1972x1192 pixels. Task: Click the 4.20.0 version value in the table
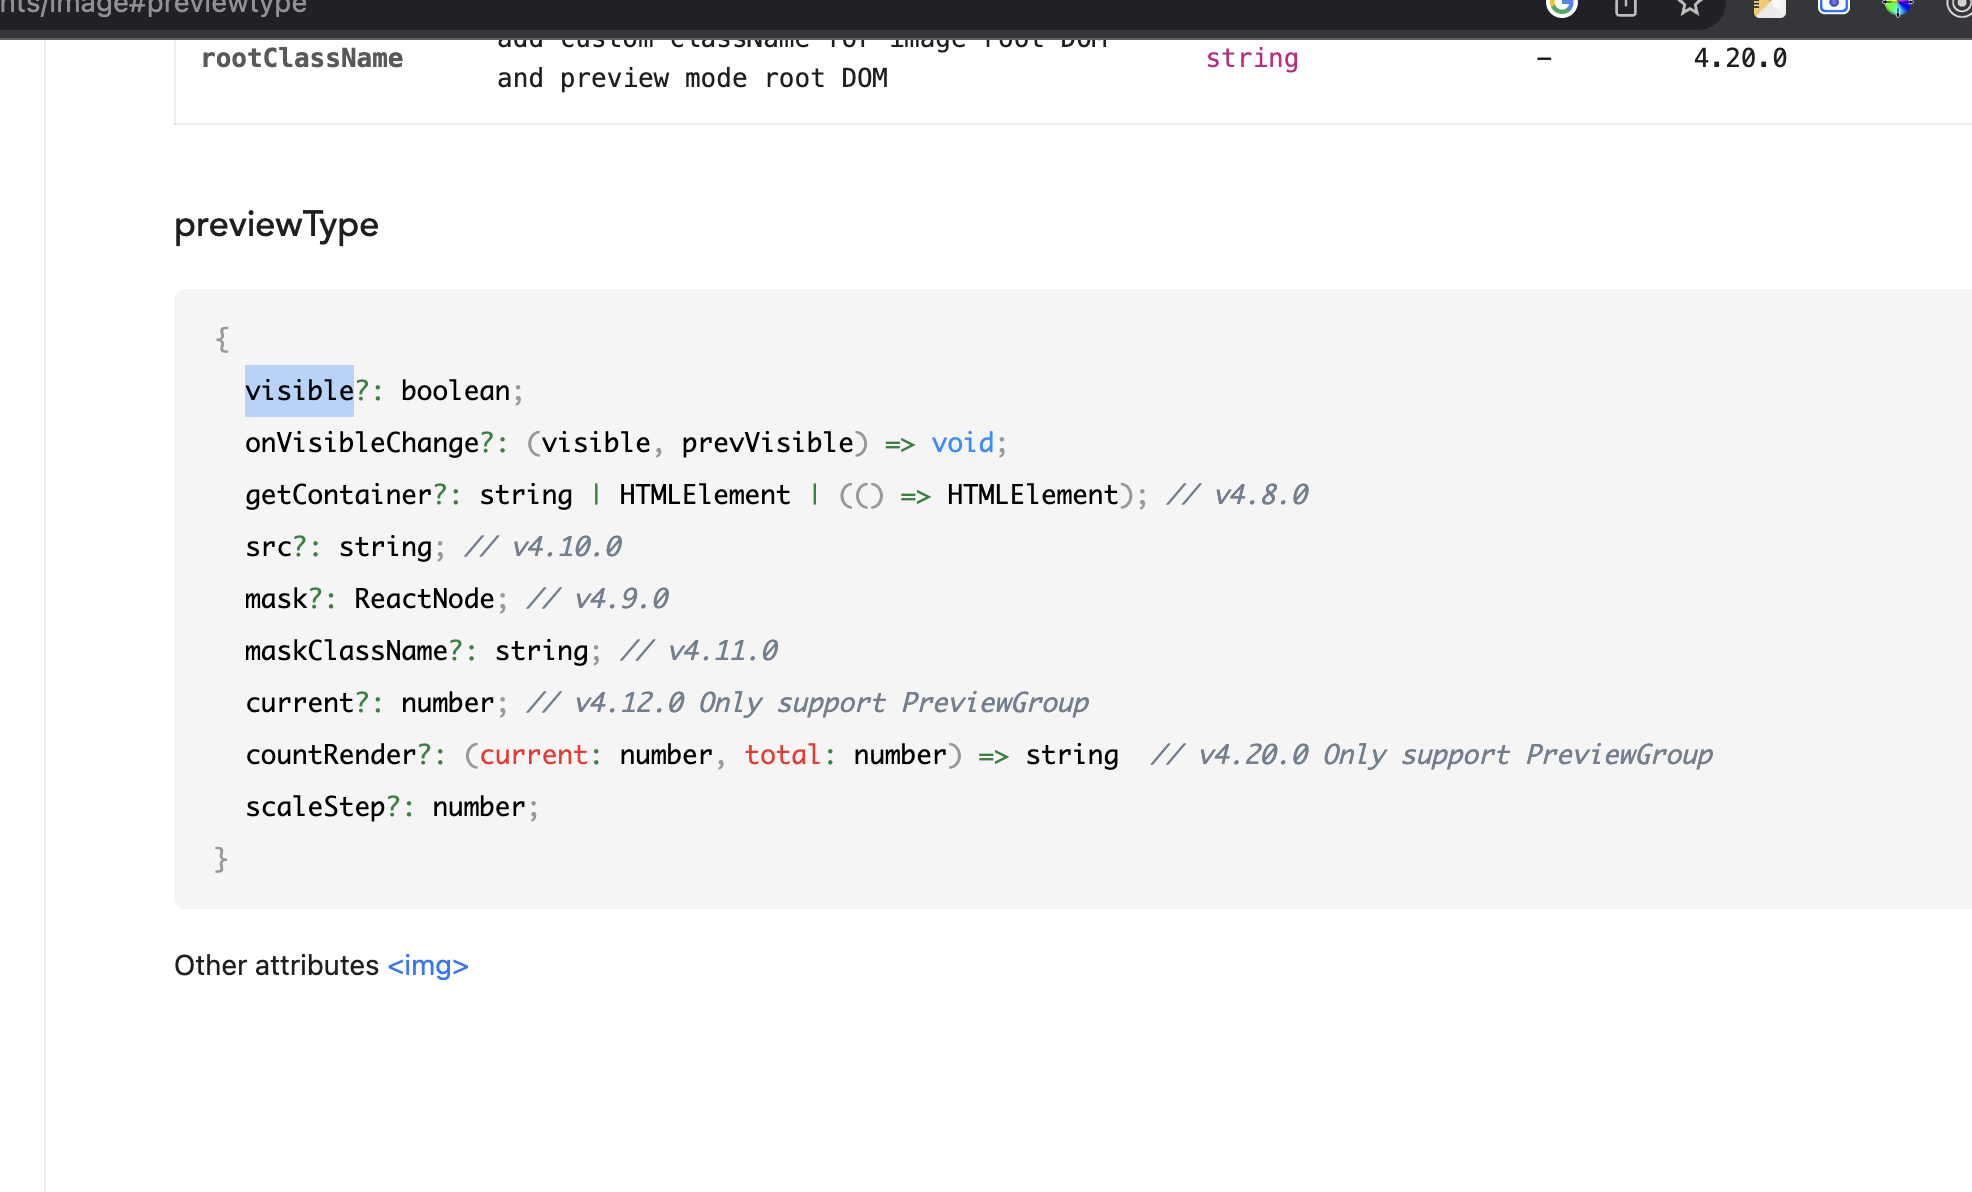click(x=1739, y=58)
